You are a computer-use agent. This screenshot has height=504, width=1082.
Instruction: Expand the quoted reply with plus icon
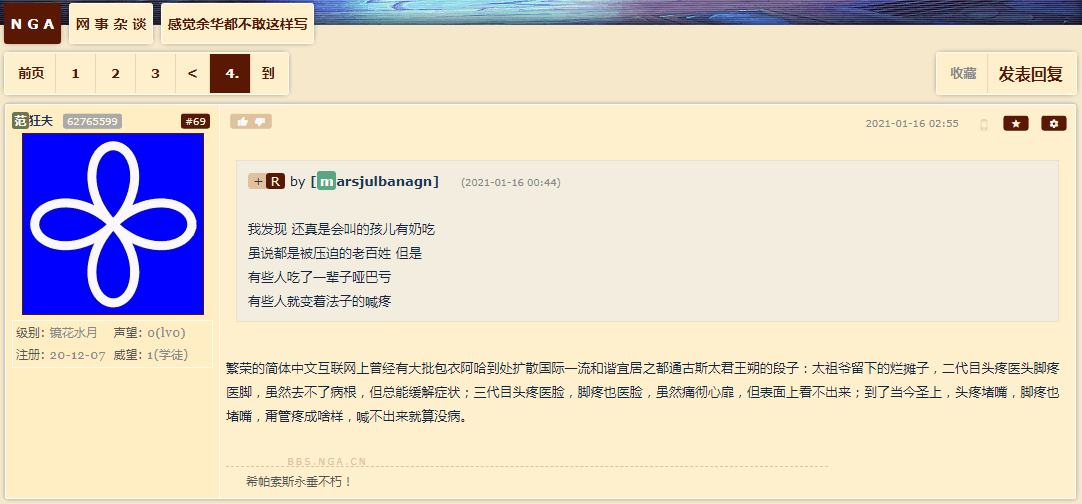tap(257, 182)
